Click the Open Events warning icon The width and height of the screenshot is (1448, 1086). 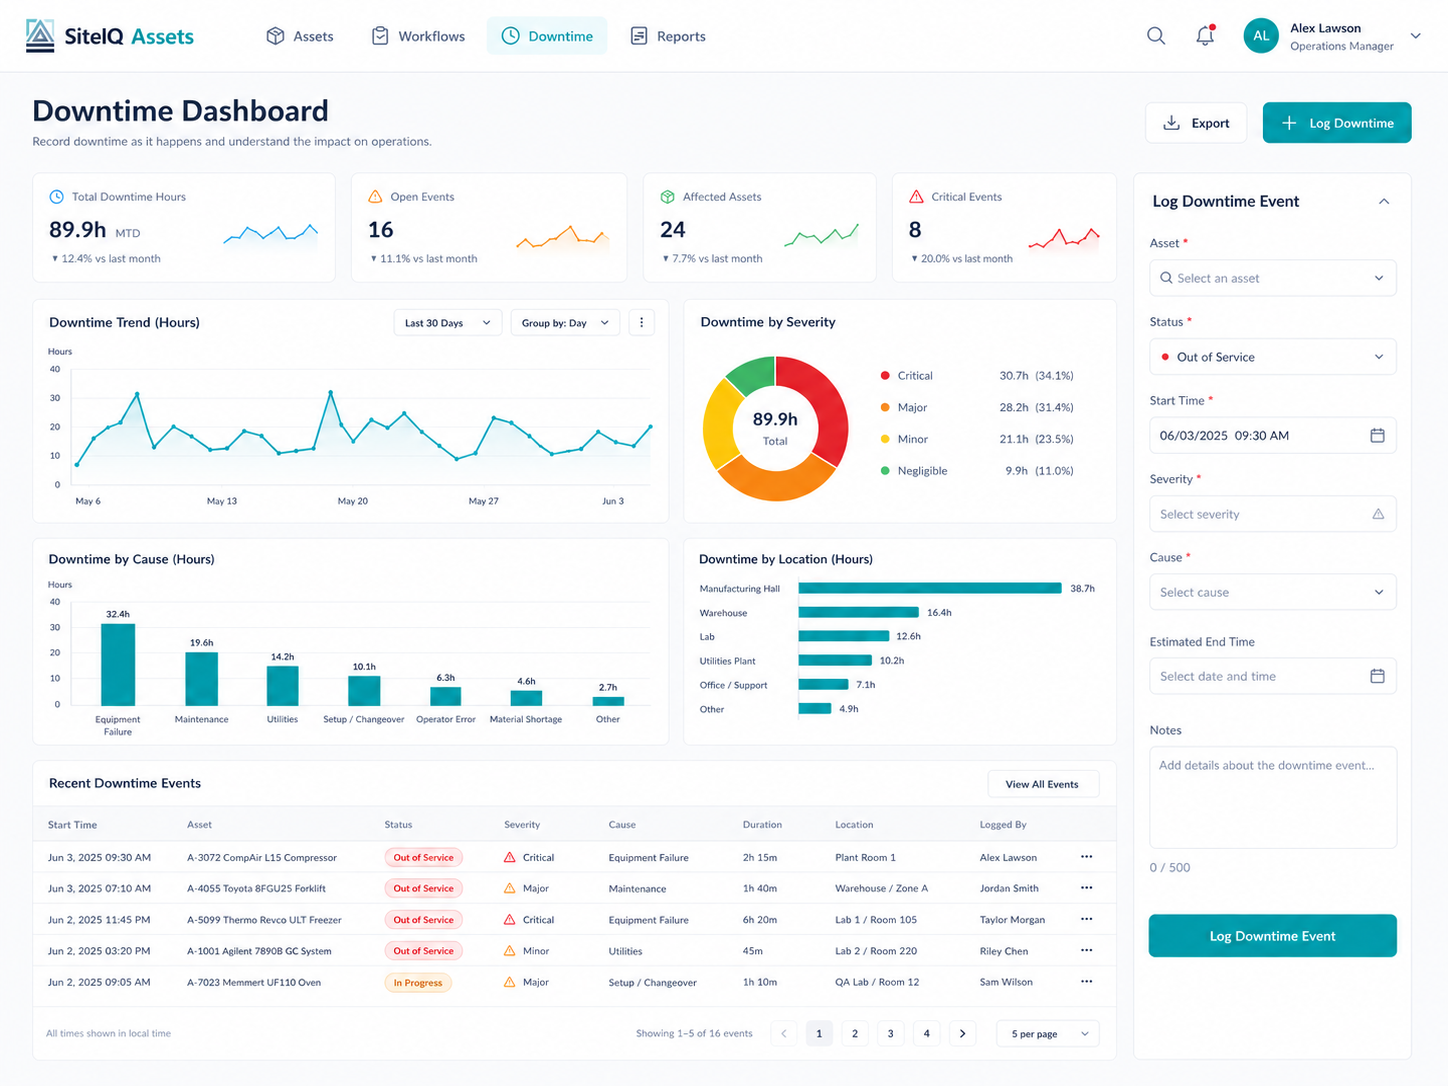click(376, 197)
